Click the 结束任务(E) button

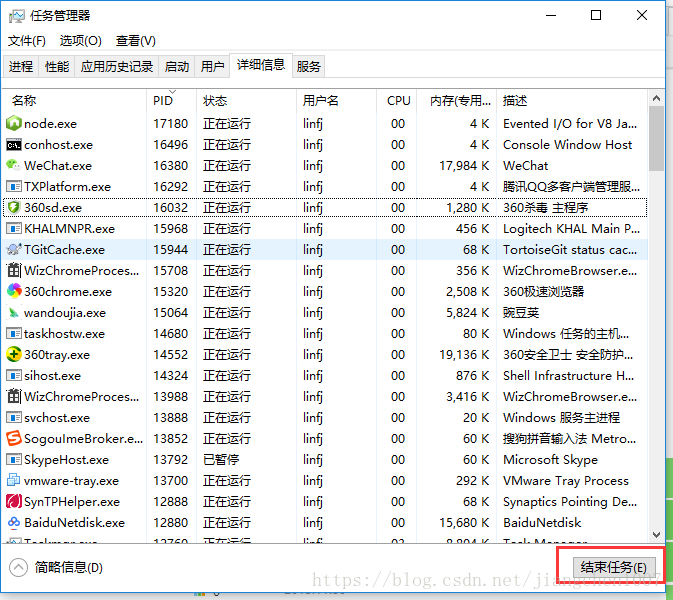click(x=614, y=567)
